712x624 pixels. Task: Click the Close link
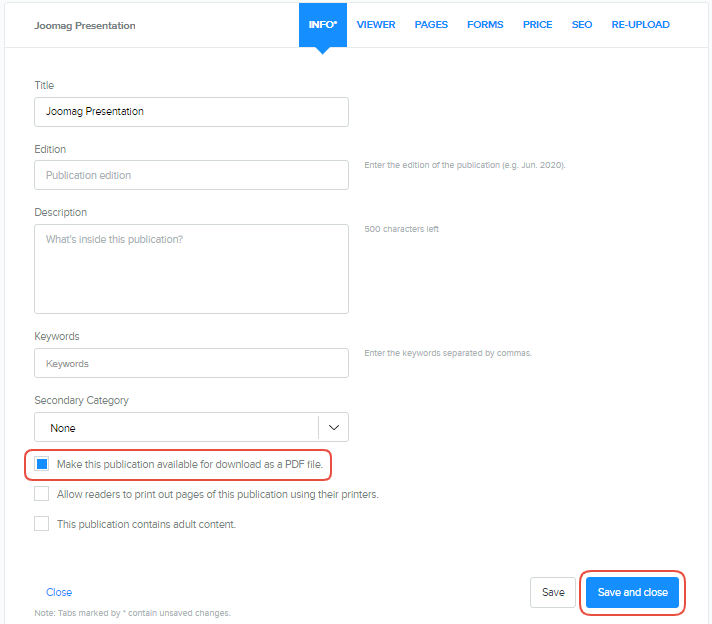(59, 592)
